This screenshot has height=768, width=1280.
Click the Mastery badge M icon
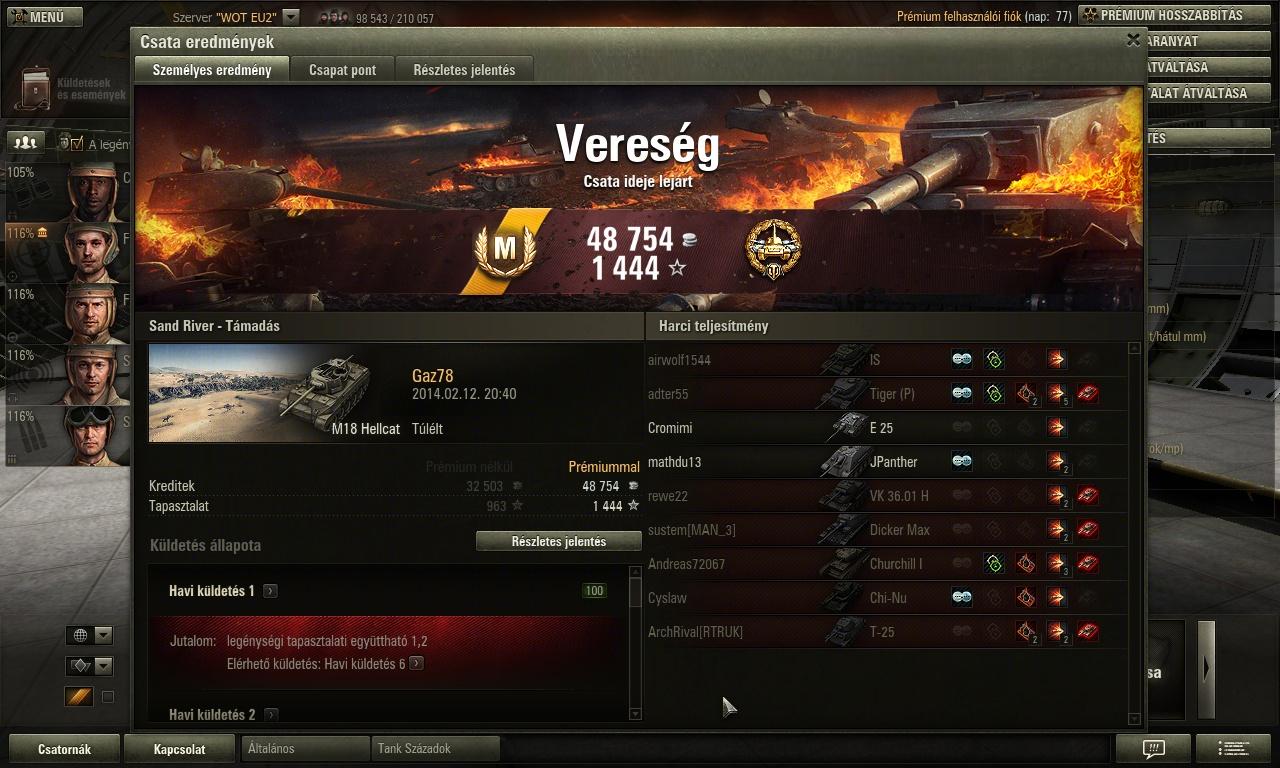[505, 250]
